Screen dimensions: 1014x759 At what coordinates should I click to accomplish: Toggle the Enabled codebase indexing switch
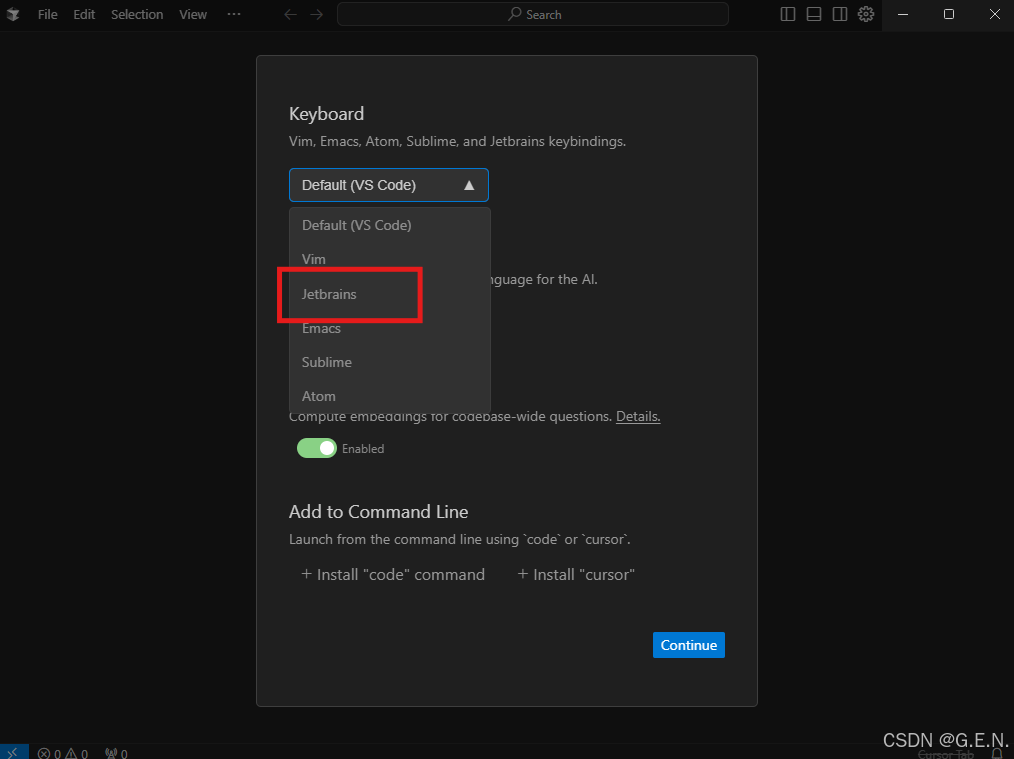[x=316, y=448]
